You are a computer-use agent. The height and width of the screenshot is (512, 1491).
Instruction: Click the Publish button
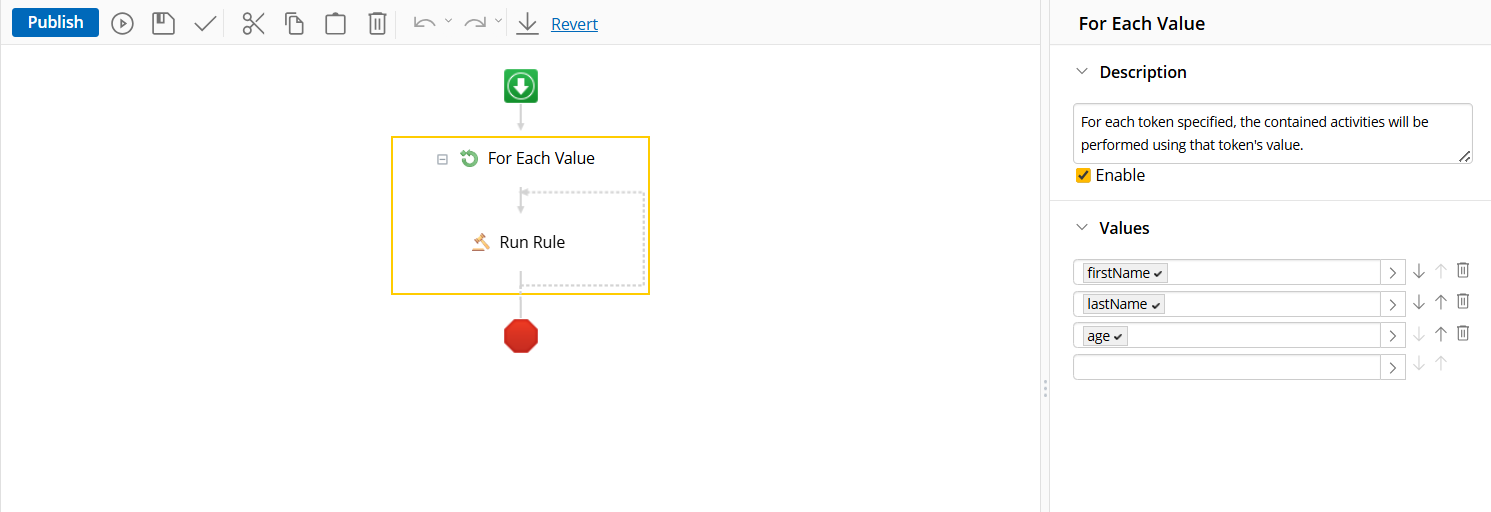coord(55,22)
